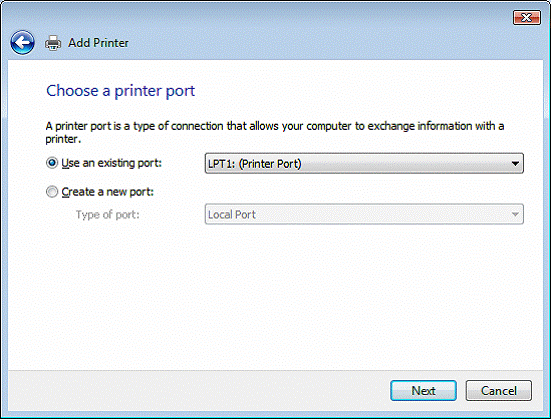Image resolution: width=551 pixels, height=419 pixels.
Task: Click the Use an existing port label
Action: coord(111,163)
